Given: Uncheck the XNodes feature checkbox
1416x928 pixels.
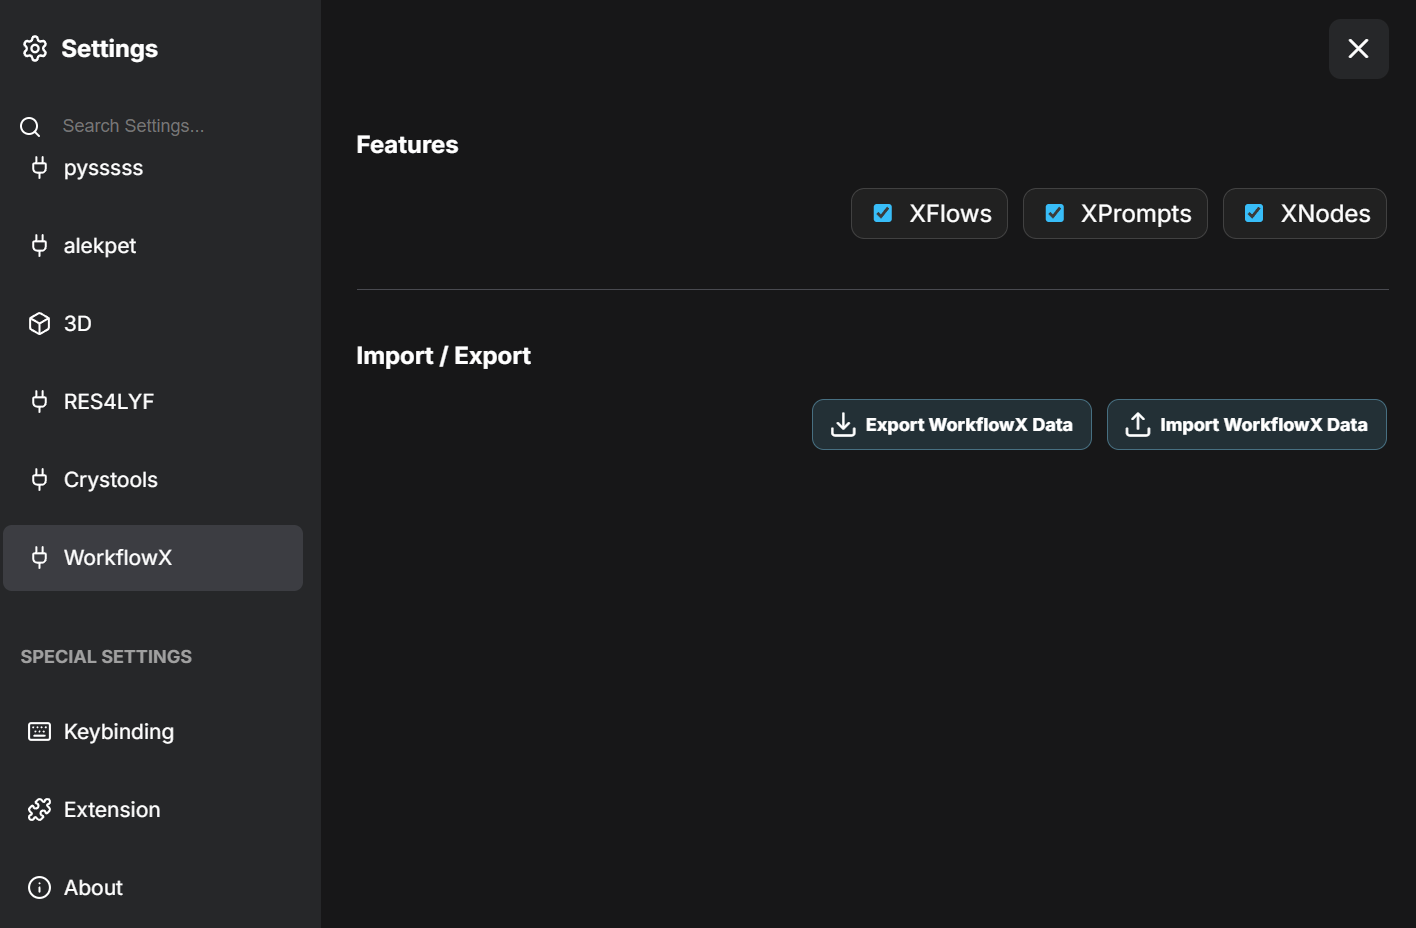Looking at the screenshot, I should click(x=1254, y=213).
